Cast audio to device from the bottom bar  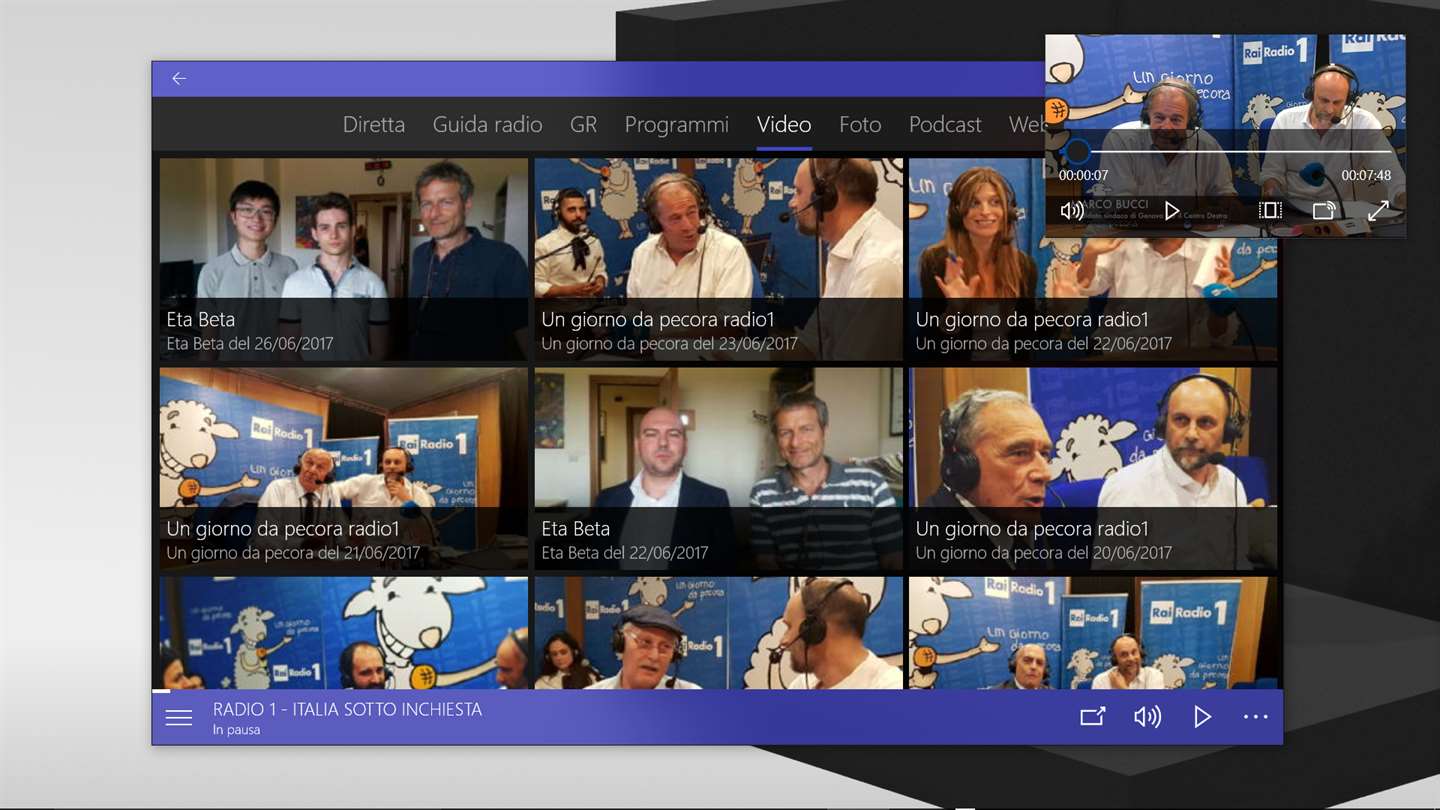tap(1093, 717)
